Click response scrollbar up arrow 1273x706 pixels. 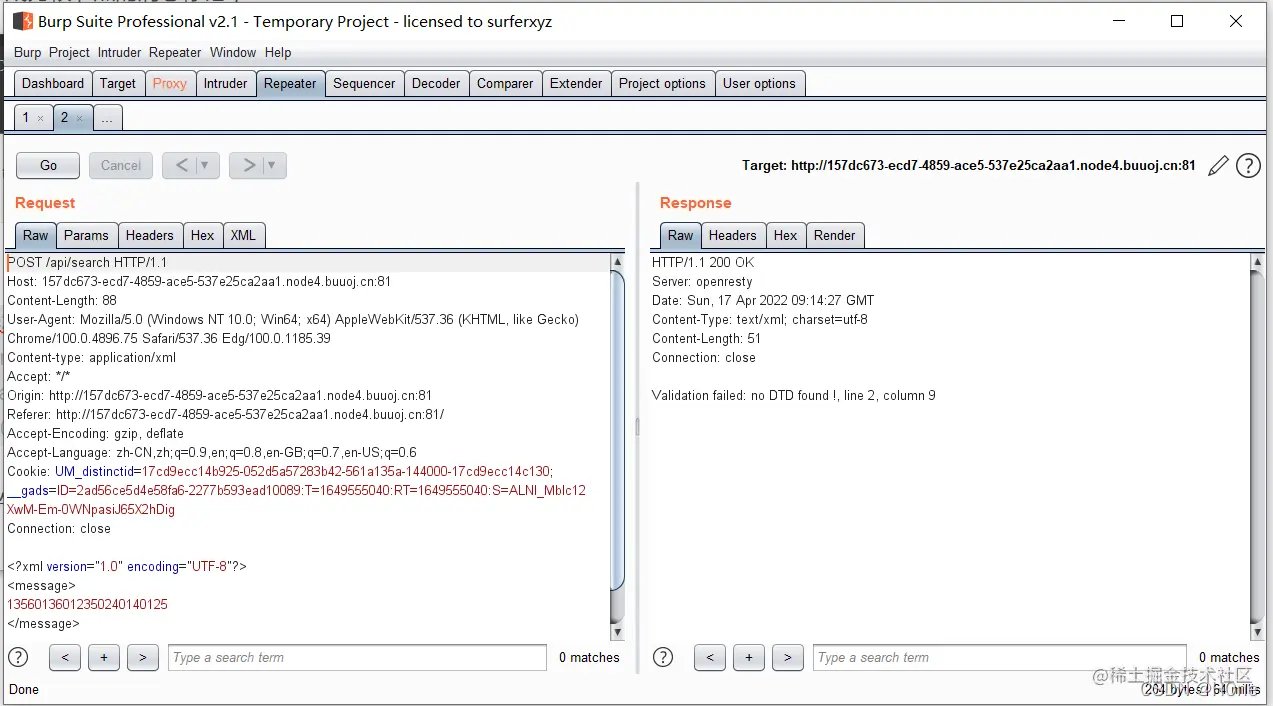1258,261
